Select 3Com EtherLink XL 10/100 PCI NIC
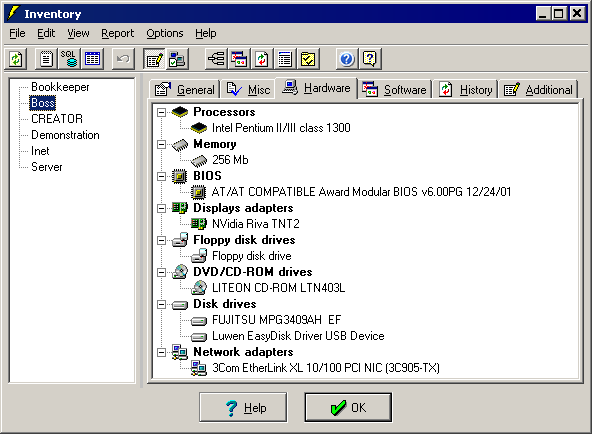The height and width of the screenshot is (434, 592). (326, 368)
